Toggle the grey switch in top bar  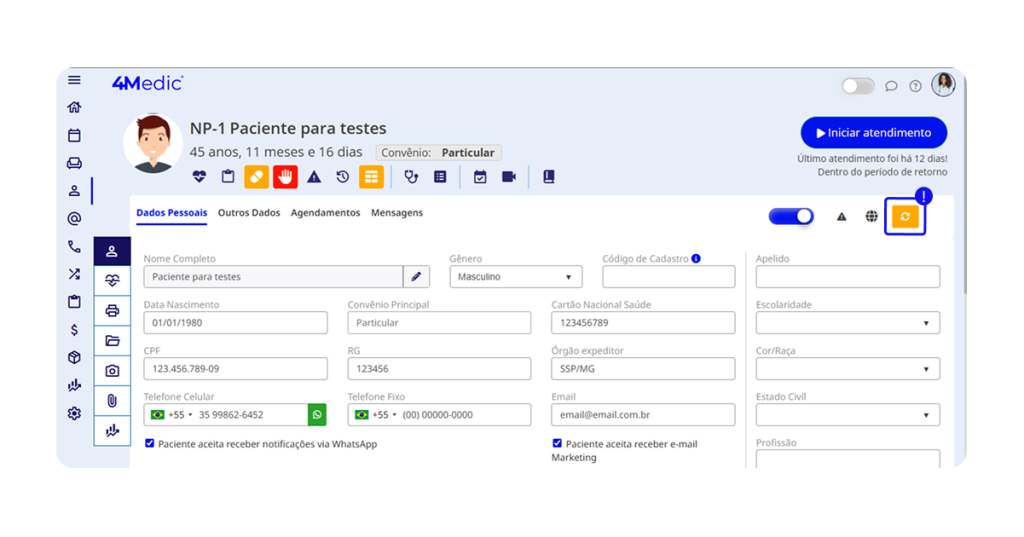click(857, 86)
